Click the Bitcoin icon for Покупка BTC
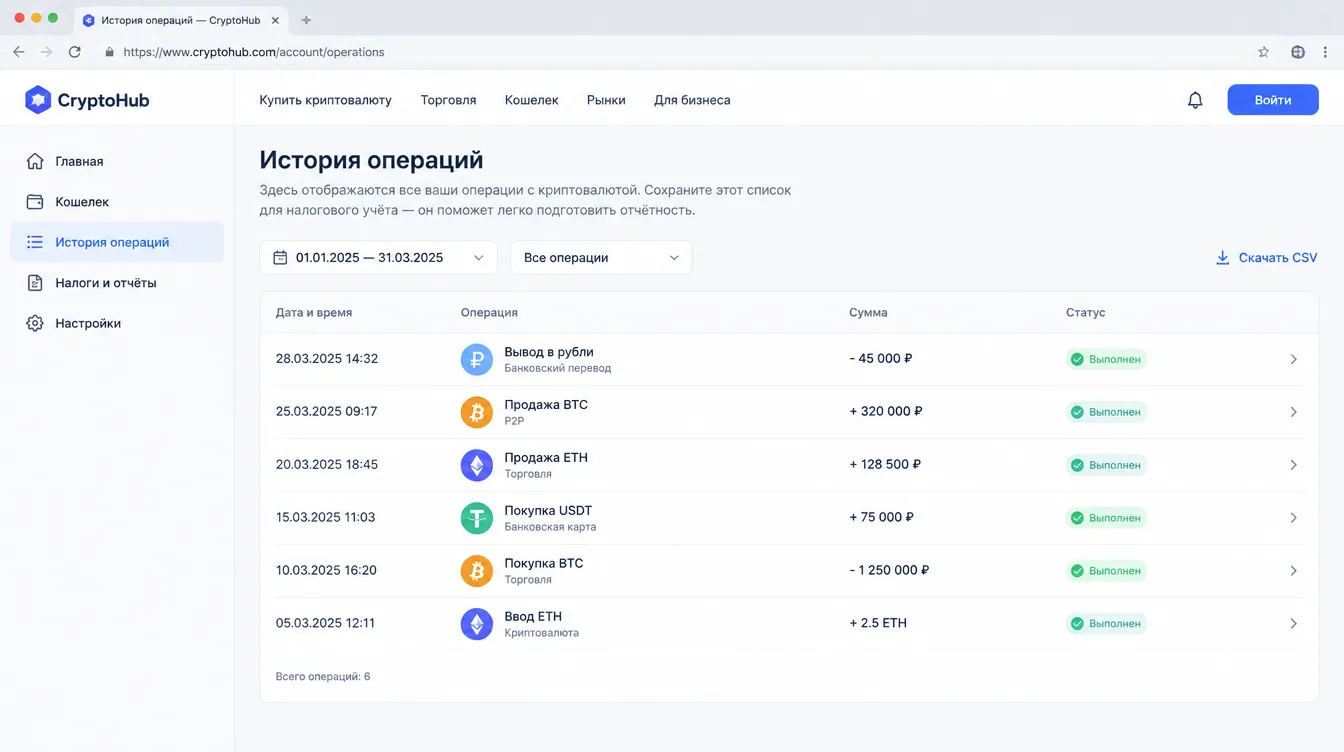Image resolution: width=1344 pixels, height=752 pixels. (477, 571)
